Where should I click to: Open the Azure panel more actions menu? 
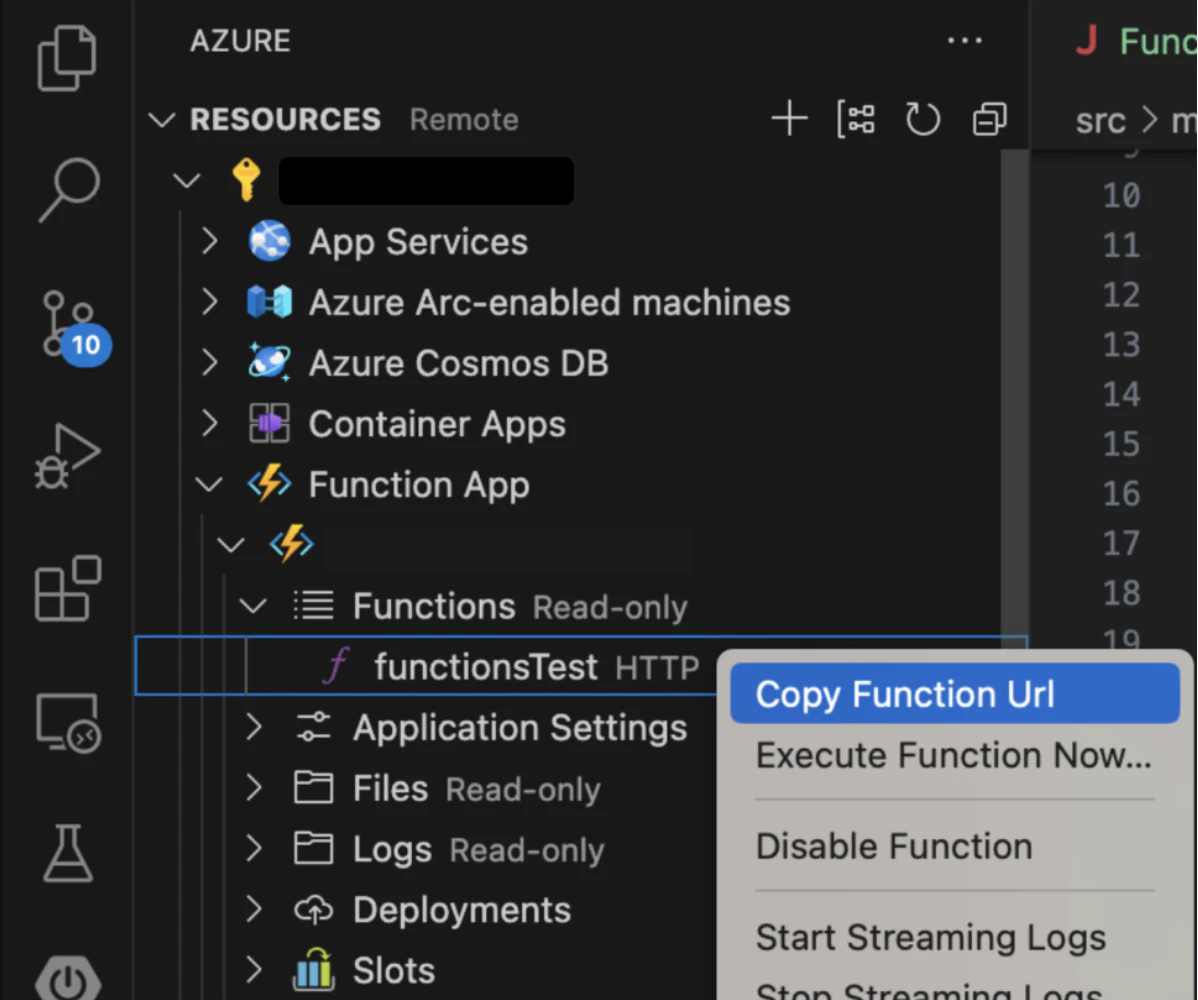tap(964, 40)
